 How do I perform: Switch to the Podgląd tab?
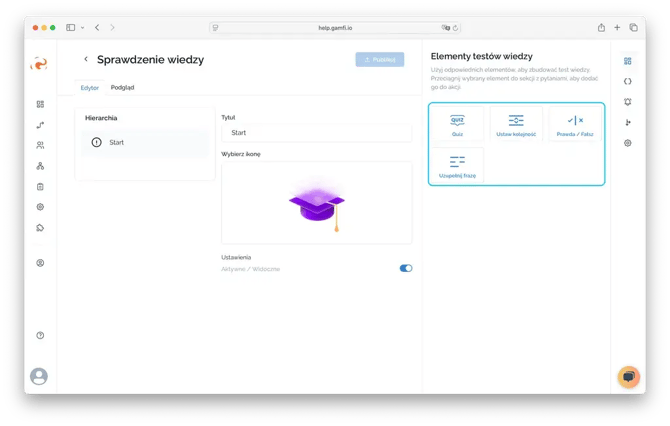pos(122,88)
